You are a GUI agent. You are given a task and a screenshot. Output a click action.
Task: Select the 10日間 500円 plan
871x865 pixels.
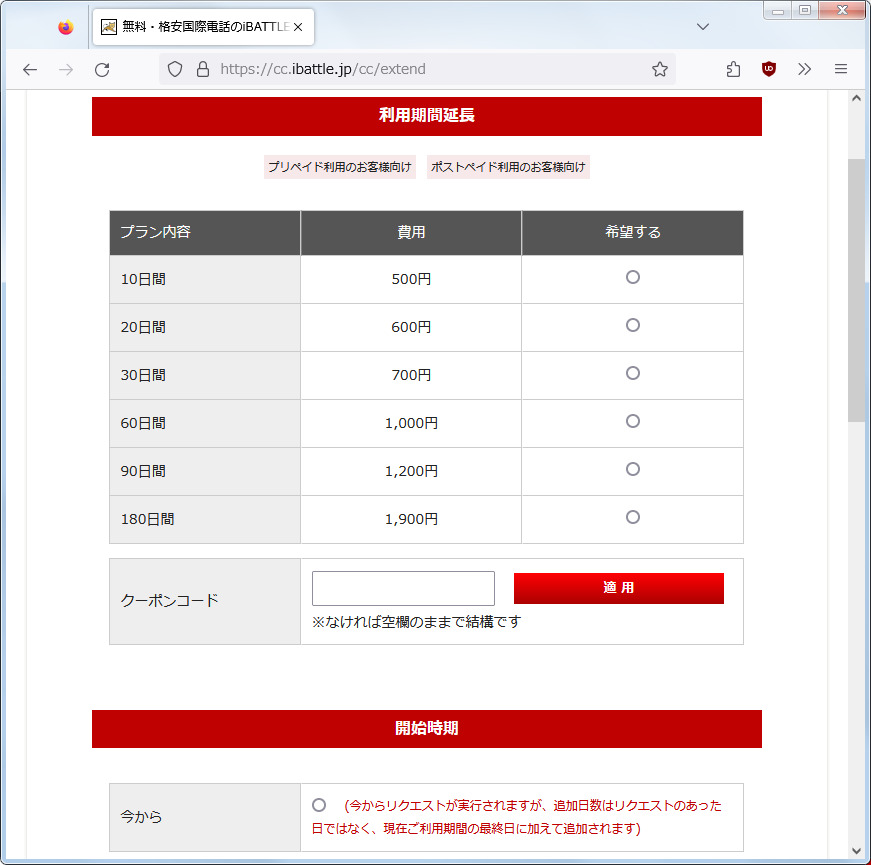click(x=632, y=277)
